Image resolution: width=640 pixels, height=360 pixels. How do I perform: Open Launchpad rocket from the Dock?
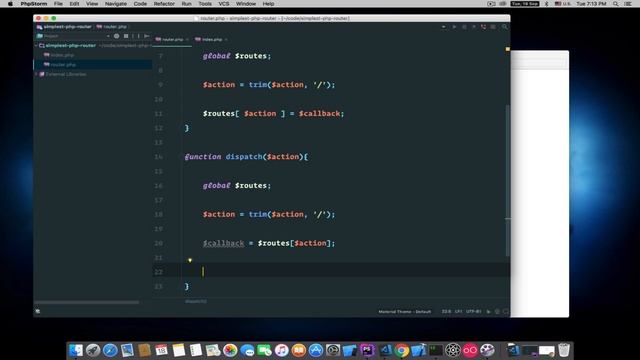point(93,350)
